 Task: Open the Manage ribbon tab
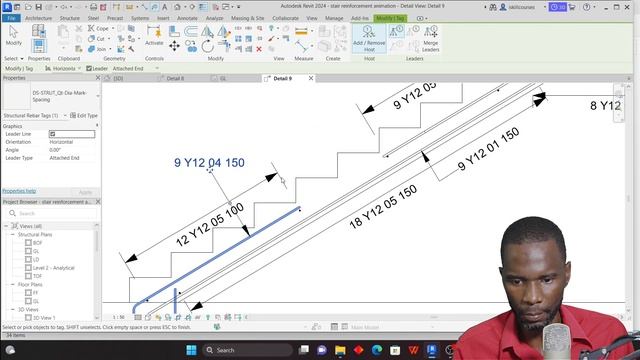(x=334, y=18)
